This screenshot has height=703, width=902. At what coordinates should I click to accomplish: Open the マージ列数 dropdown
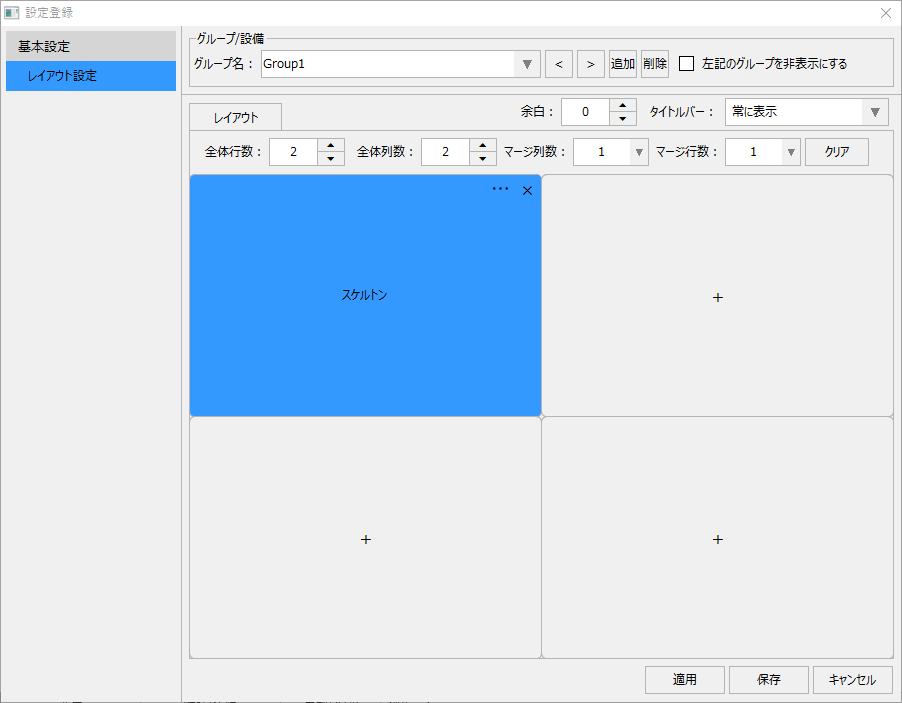pos(638,151)
